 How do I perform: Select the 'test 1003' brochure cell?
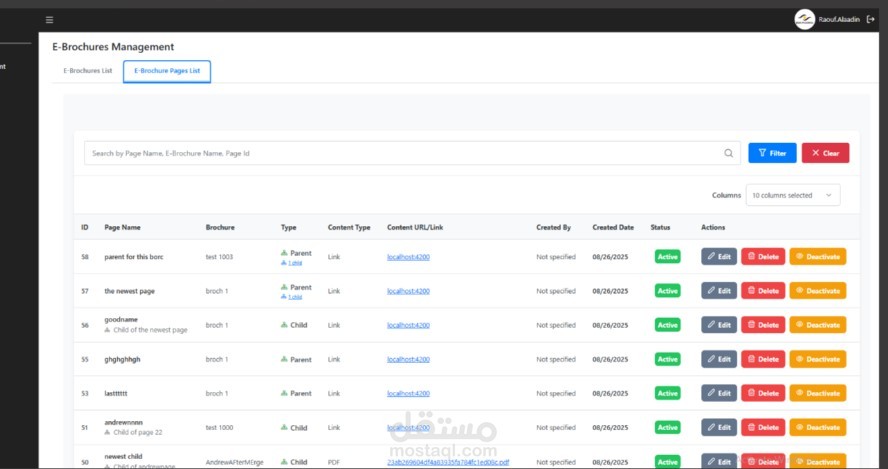[219, 257]
